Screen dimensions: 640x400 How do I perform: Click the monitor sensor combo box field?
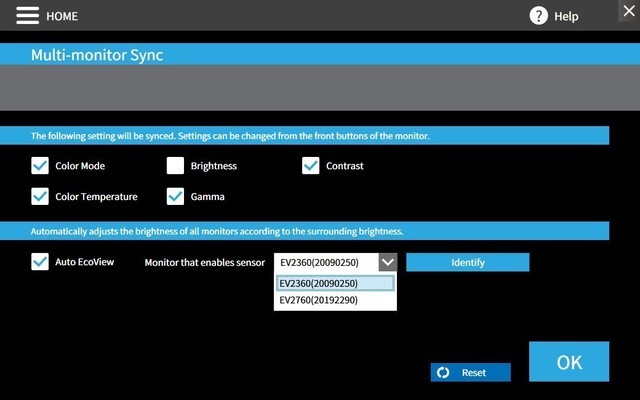325,262
